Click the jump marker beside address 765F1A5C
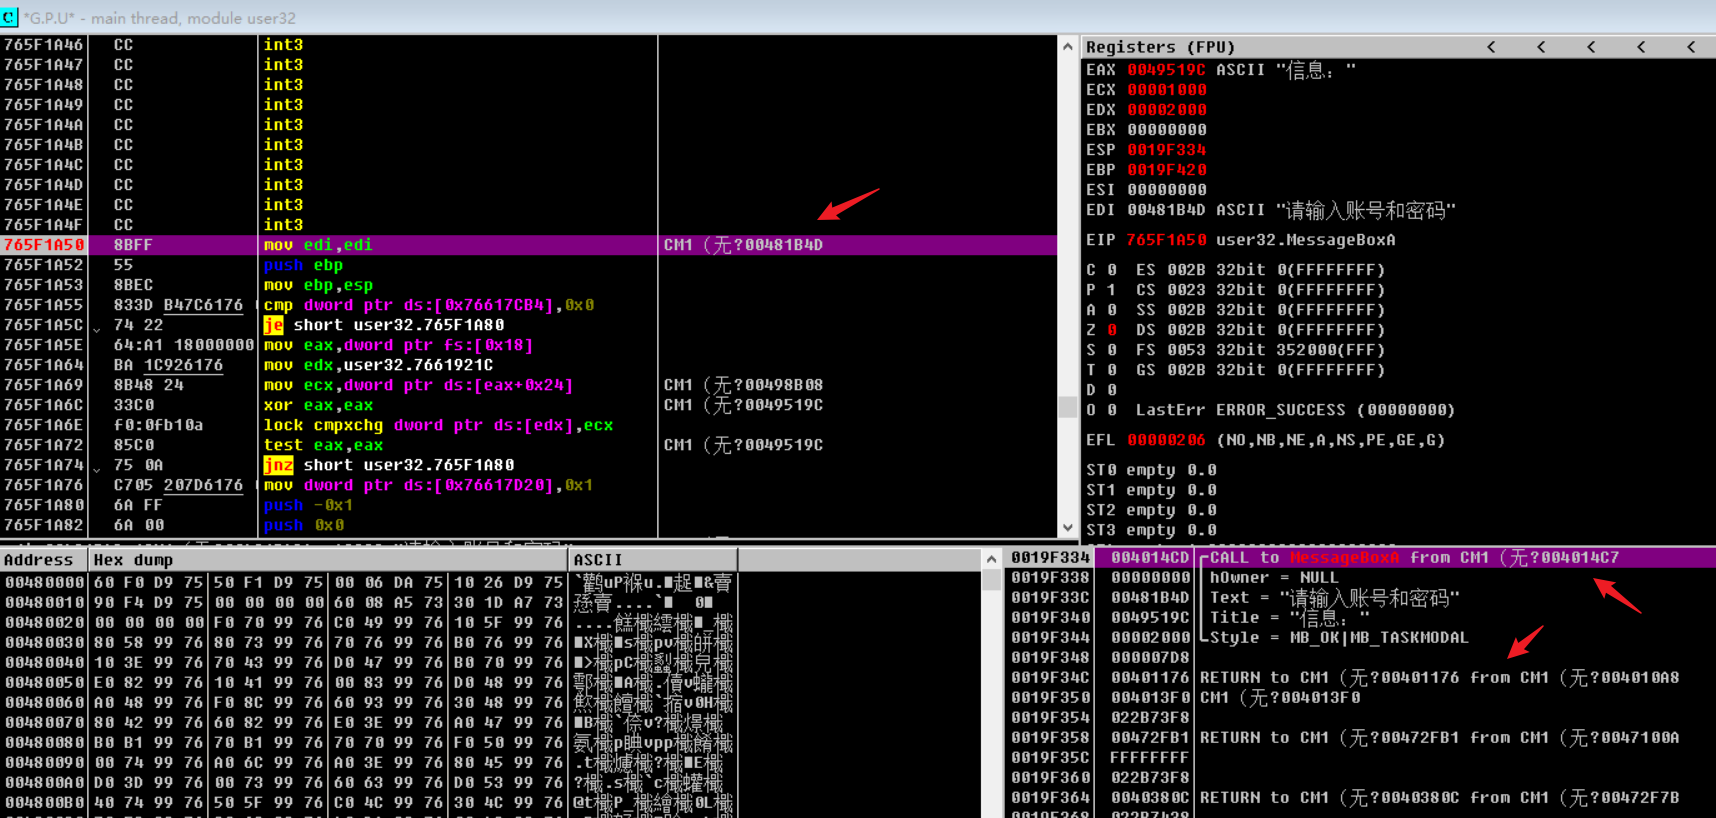This screenshot has height=818, width=1716. coord(97,328)
